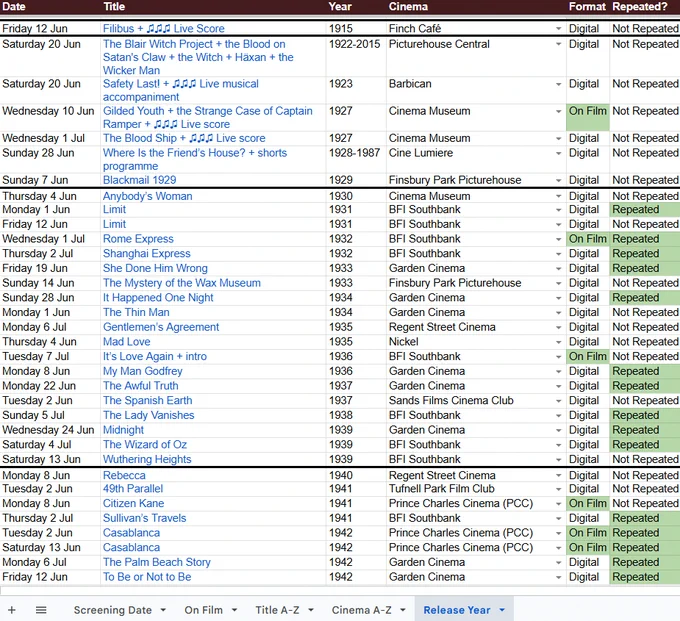Select the Format column header
This screenshot has width=680, height=621.
[x=587, y=7]
